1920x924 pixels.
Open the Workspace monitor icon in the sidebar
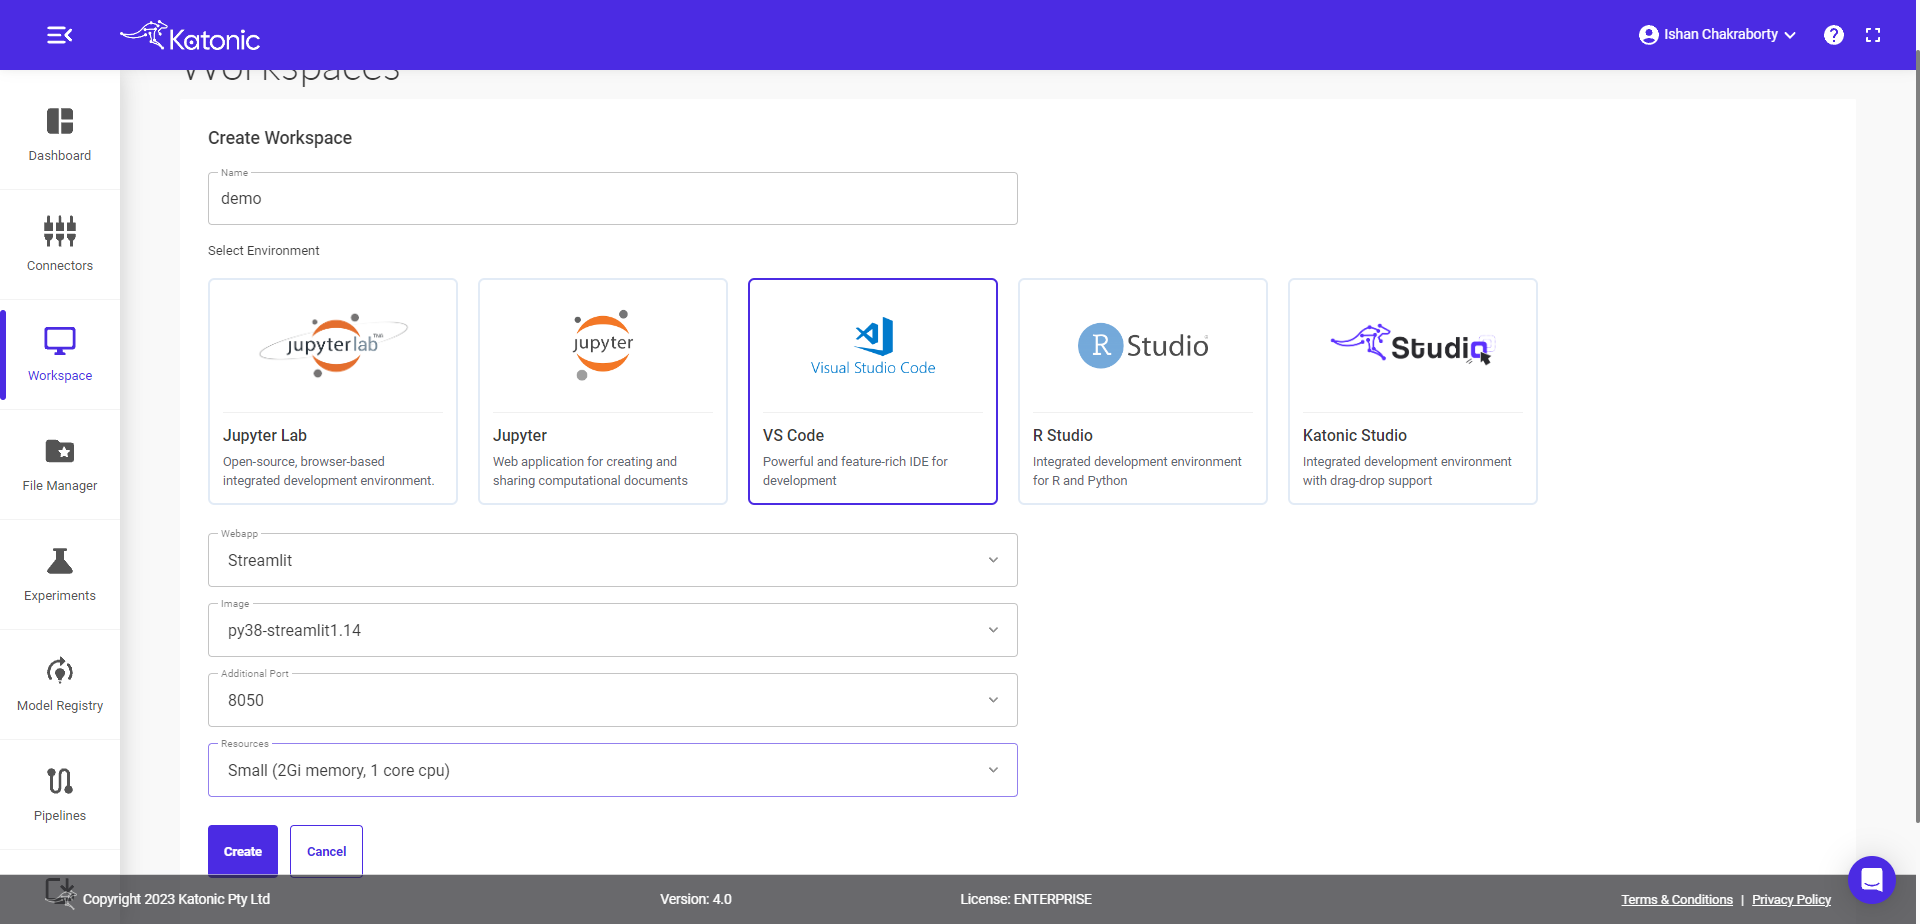pyautogui.click(x=60, y=341)
